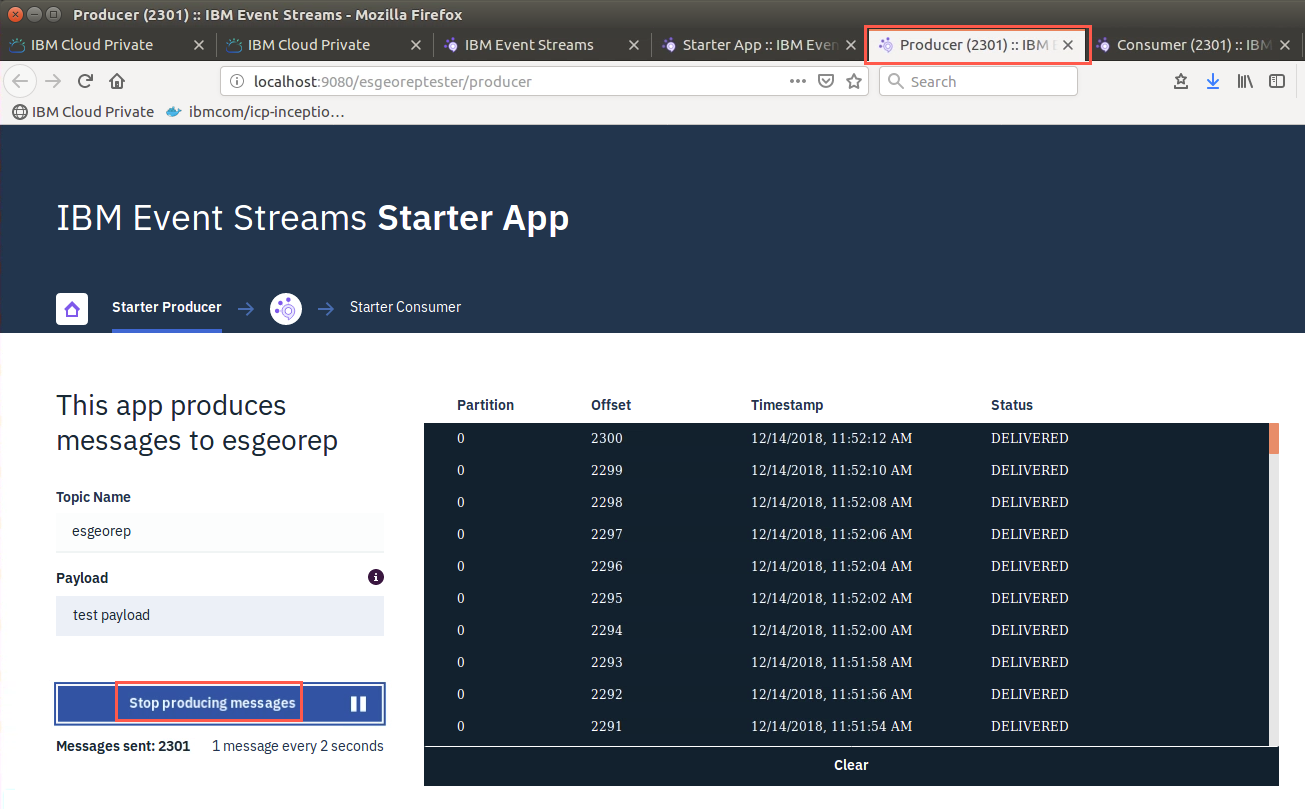Click Stop producing messages
Screen dimensions: 1305x809
[x=220, y=703]
